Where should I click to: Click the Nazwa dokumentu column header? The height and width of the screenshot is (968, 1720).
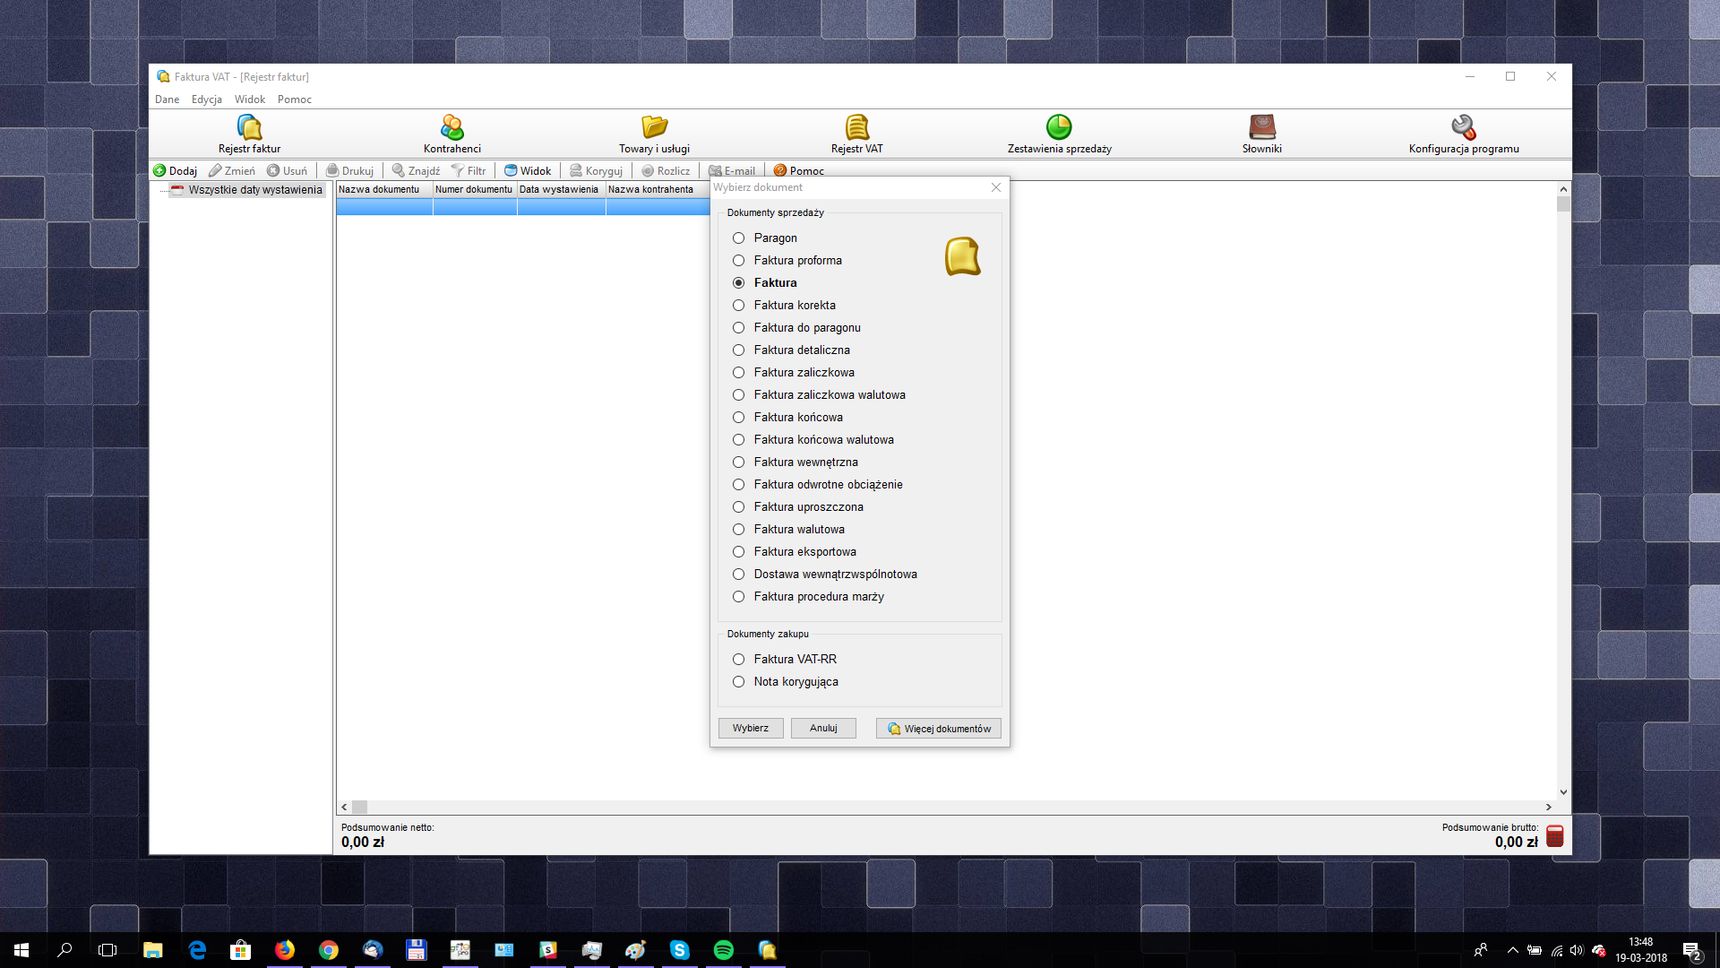point(384,189)
